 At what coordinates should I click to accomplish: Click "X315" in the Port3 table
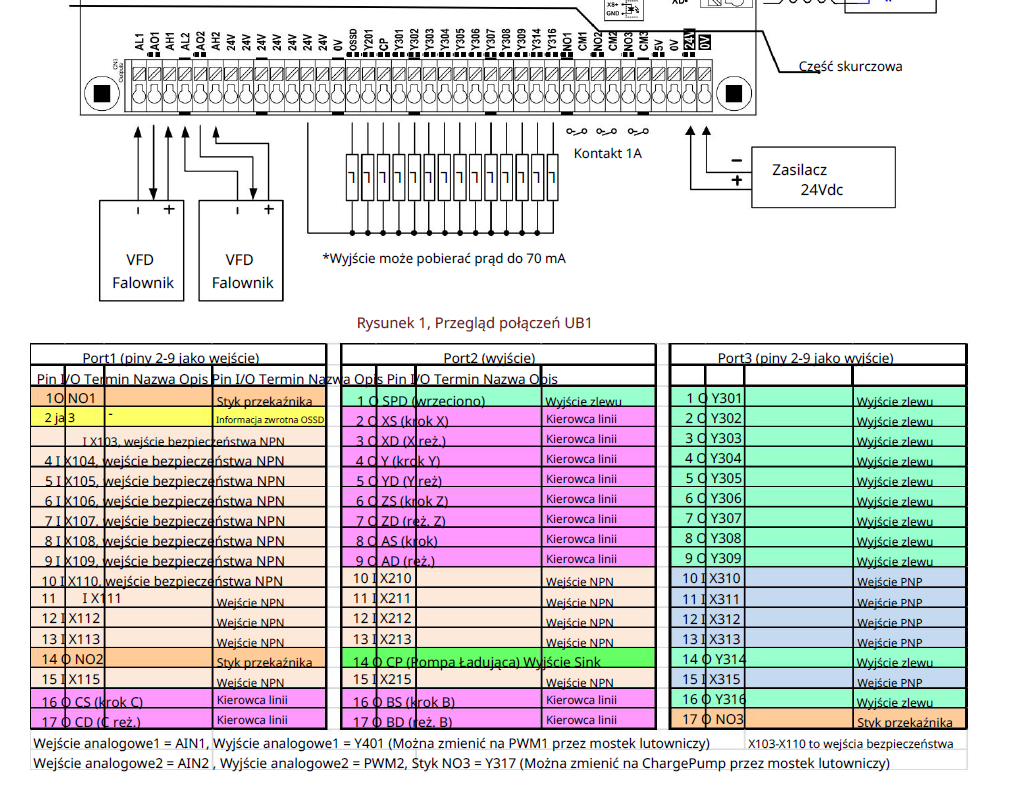pyautogui.click(x=724, y=679)
